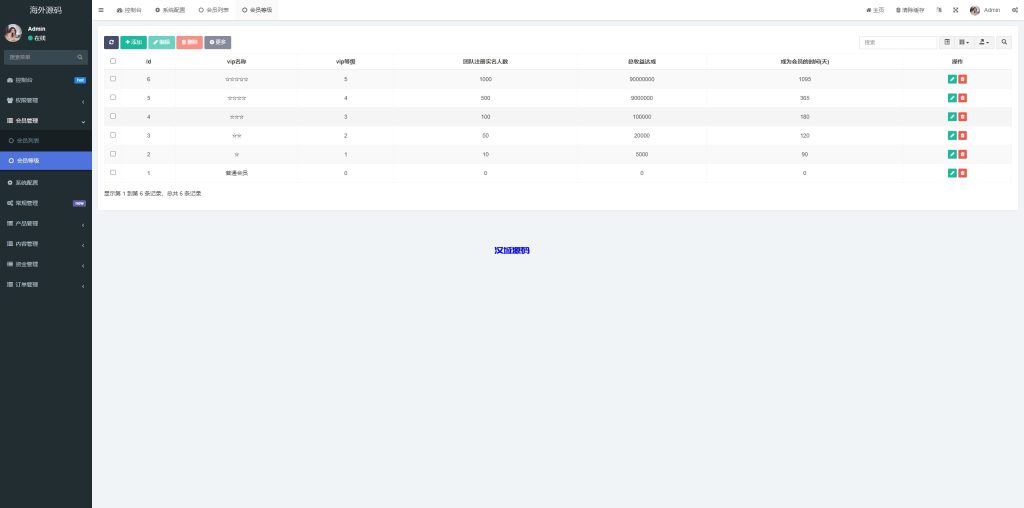1024x508 pixels.
Task: Click 清除缓存 in the top bar
Action: tap(910, 10)
